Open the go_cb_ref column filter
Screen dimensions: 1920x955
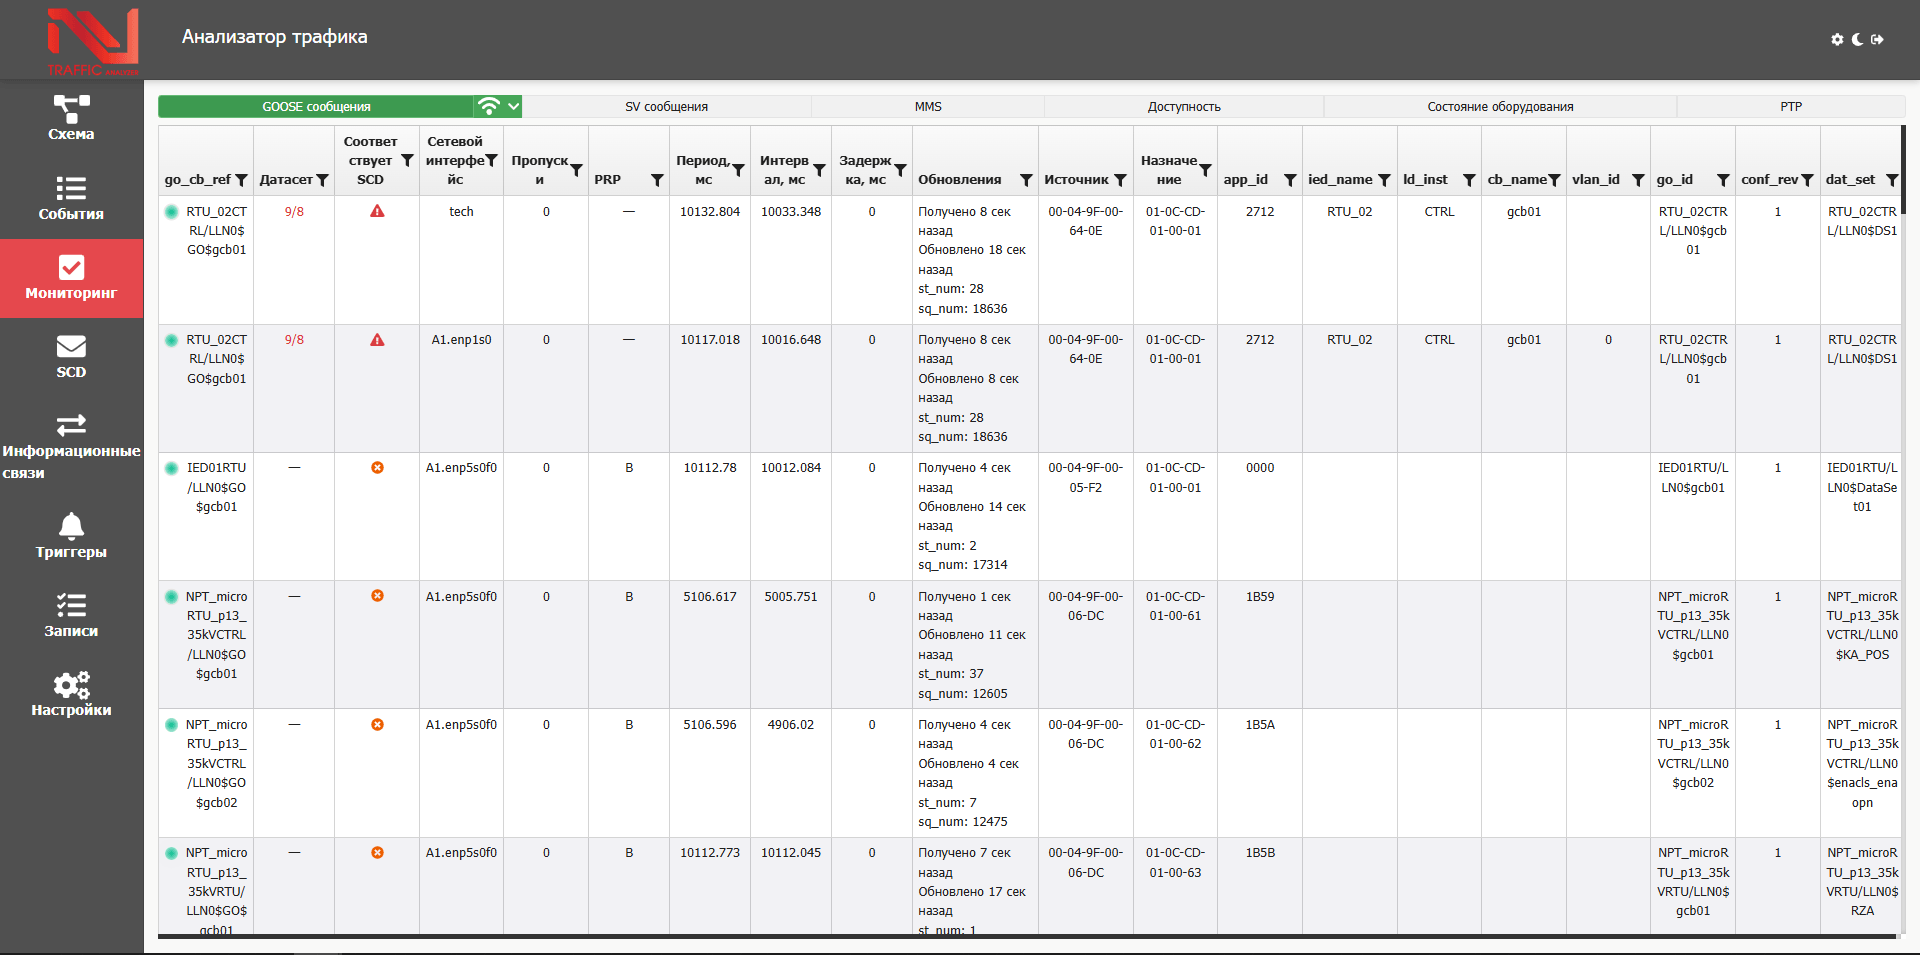click(x=241, y=180)
